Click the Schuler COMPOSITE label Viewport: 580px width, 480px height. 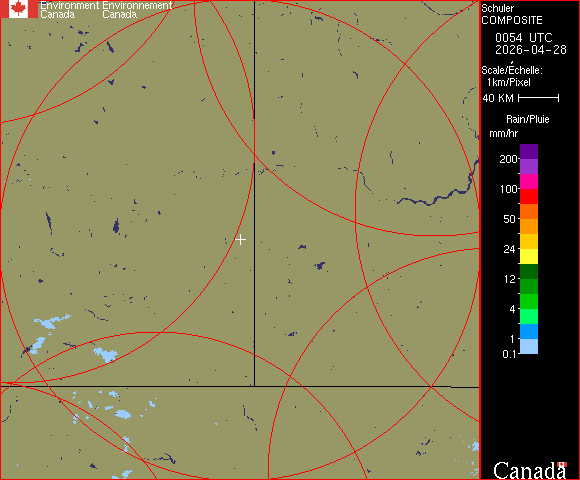click(512, 14)
